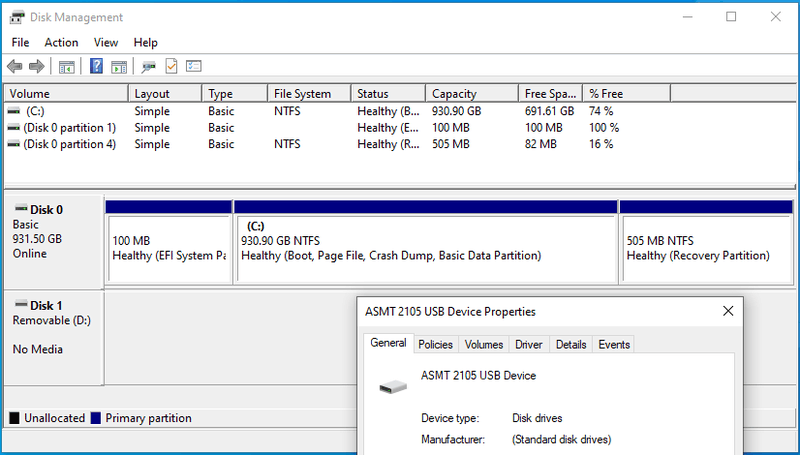Sort by the % Free column header
This screenshot has height=455, width=800.
(x=627, y=94)
